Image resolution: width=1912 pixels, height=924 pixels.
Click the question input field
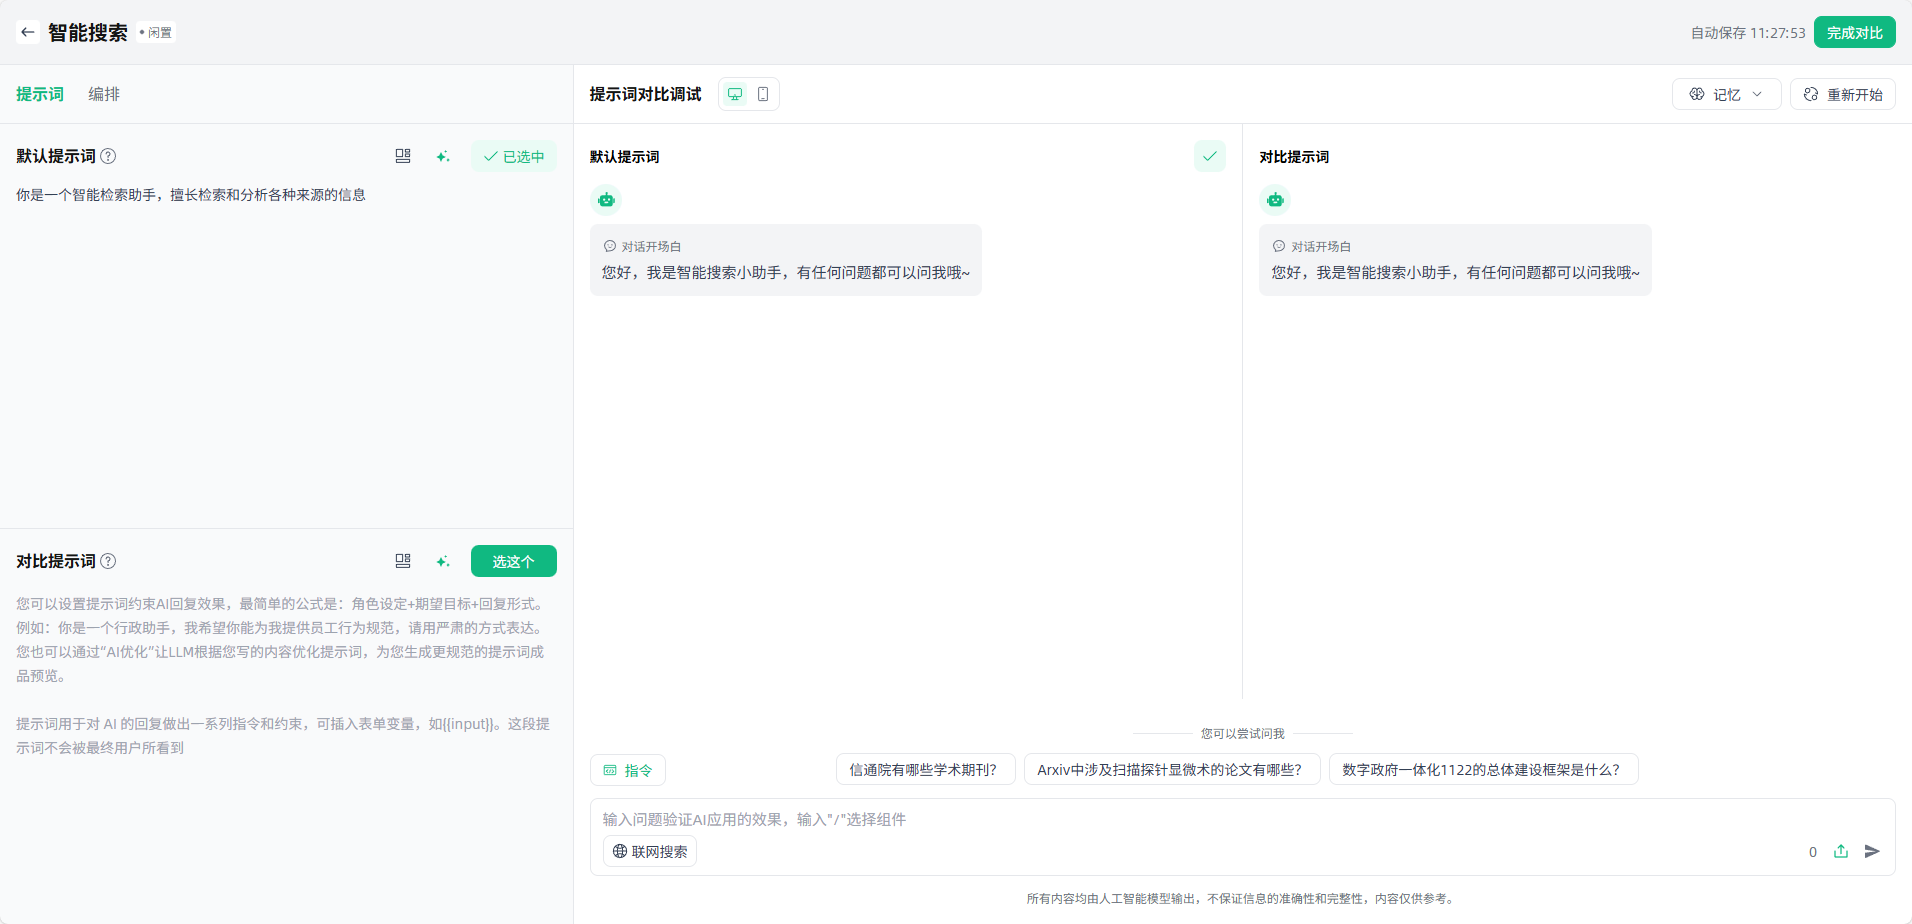point(1200,819)
